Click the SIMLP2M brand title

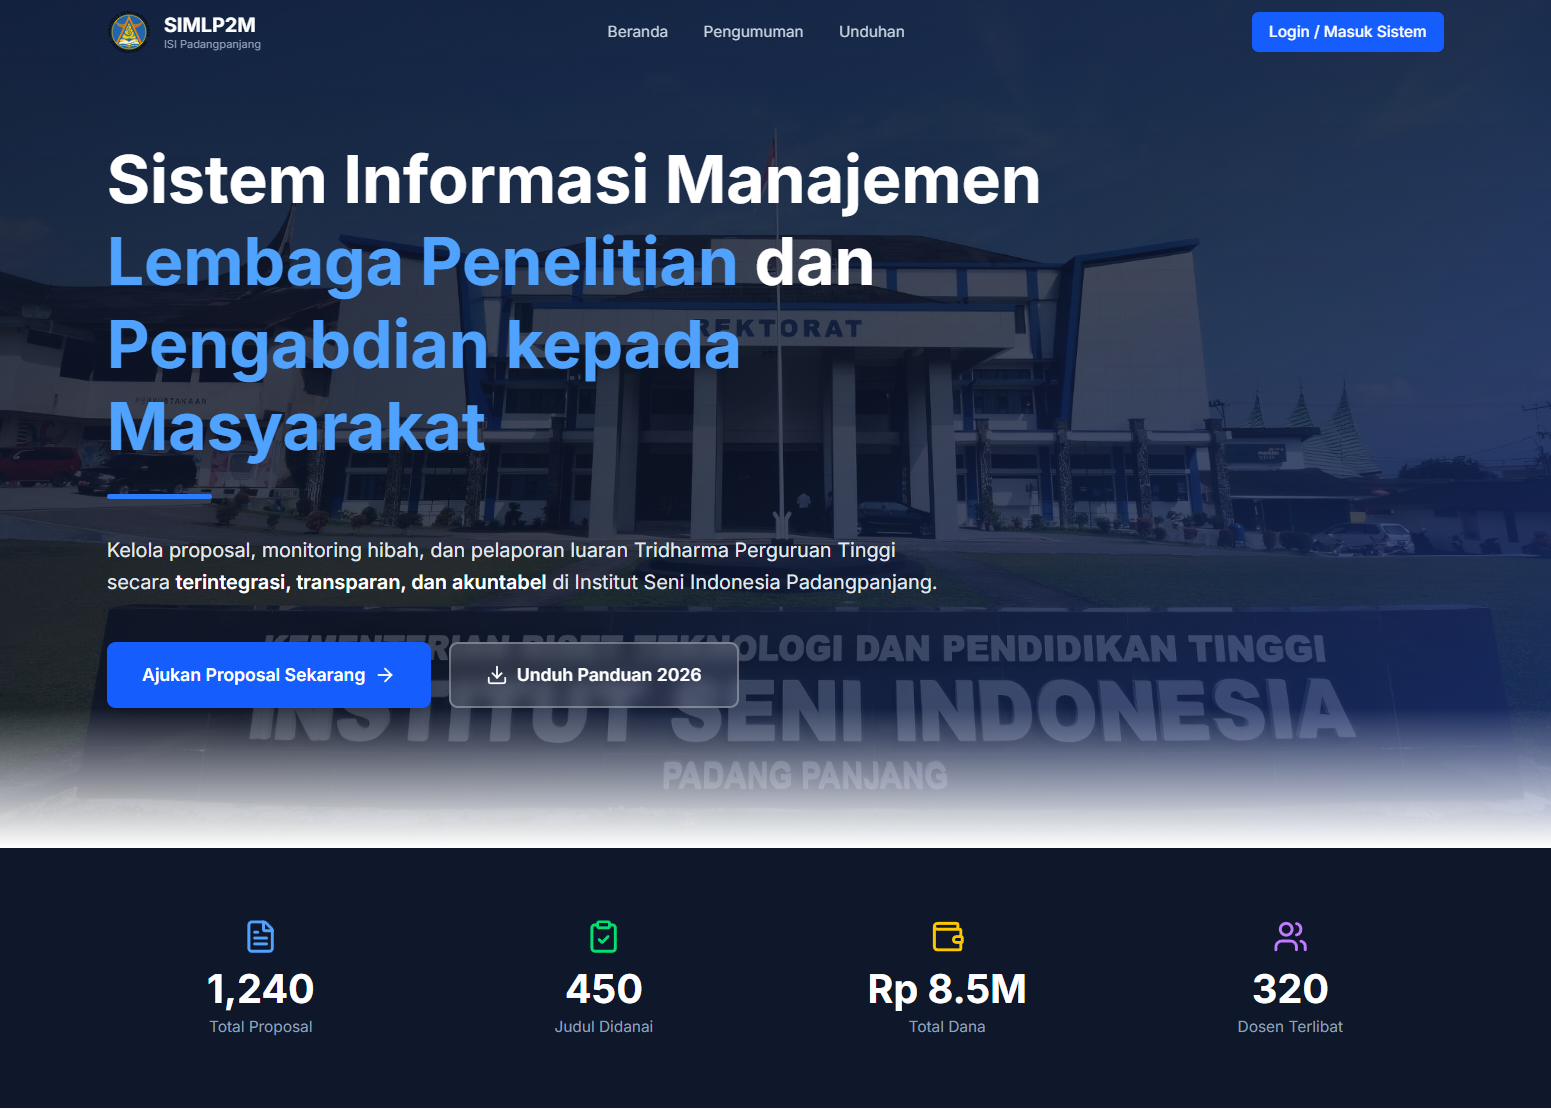(x=209, y=25)
